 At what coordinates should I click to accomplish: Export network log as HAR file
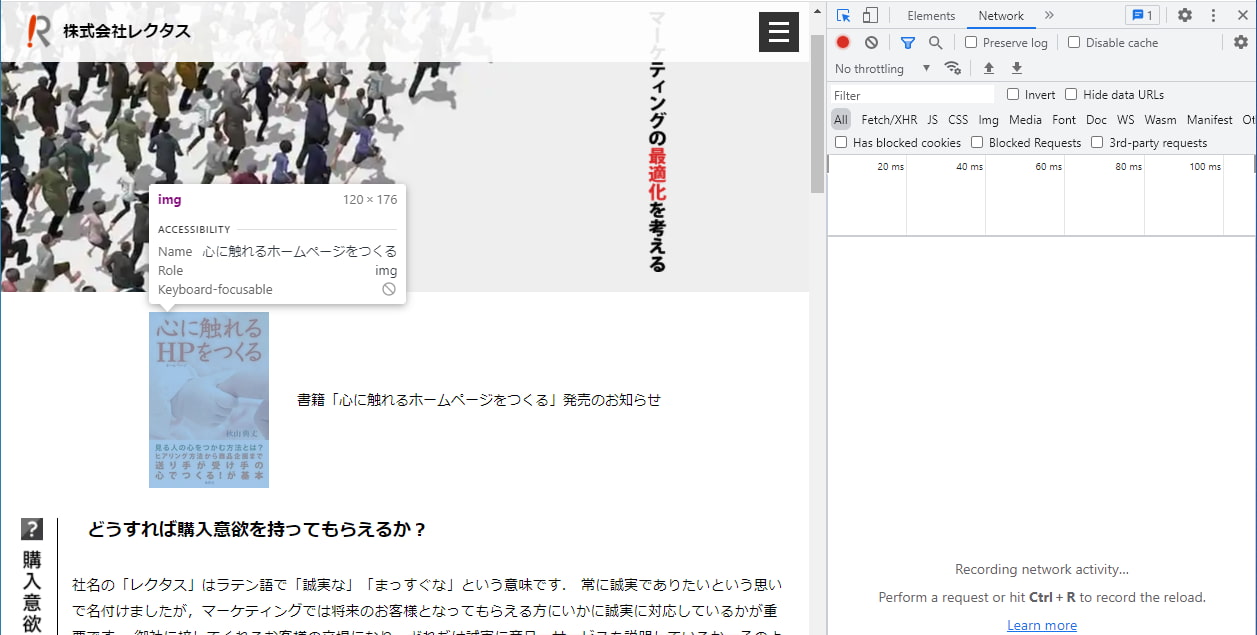pyautogui.click(x=1016, y=68)
